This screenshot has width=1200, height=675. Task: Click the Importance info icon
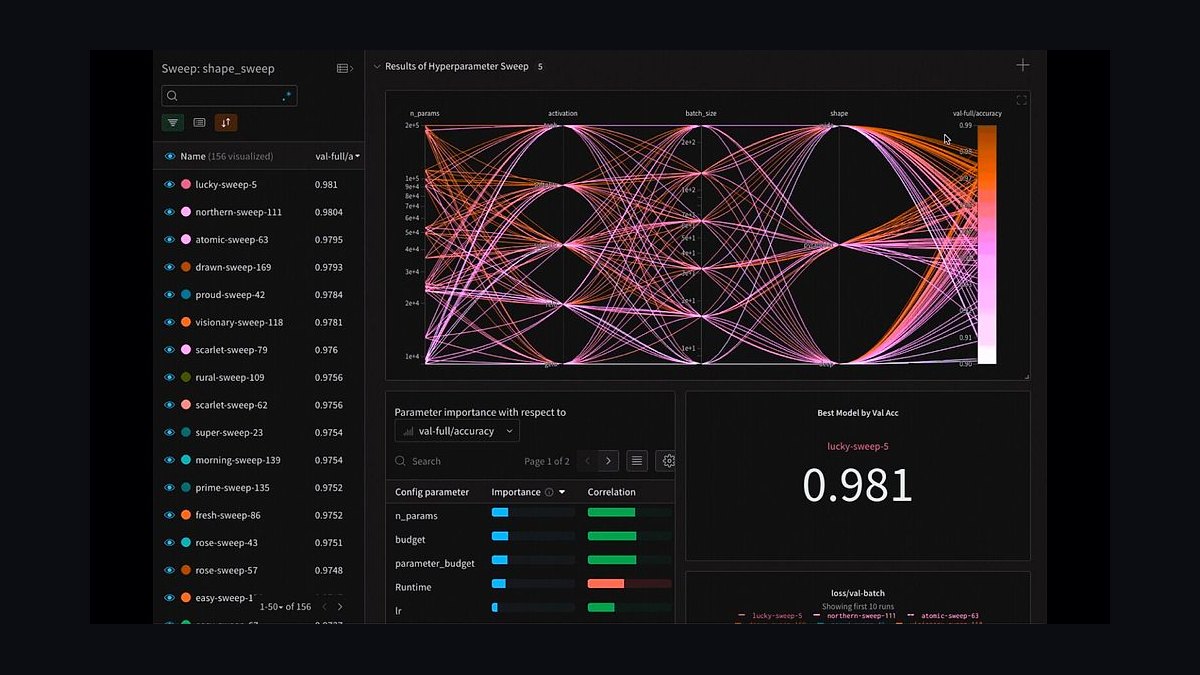(x=549, y=492)
